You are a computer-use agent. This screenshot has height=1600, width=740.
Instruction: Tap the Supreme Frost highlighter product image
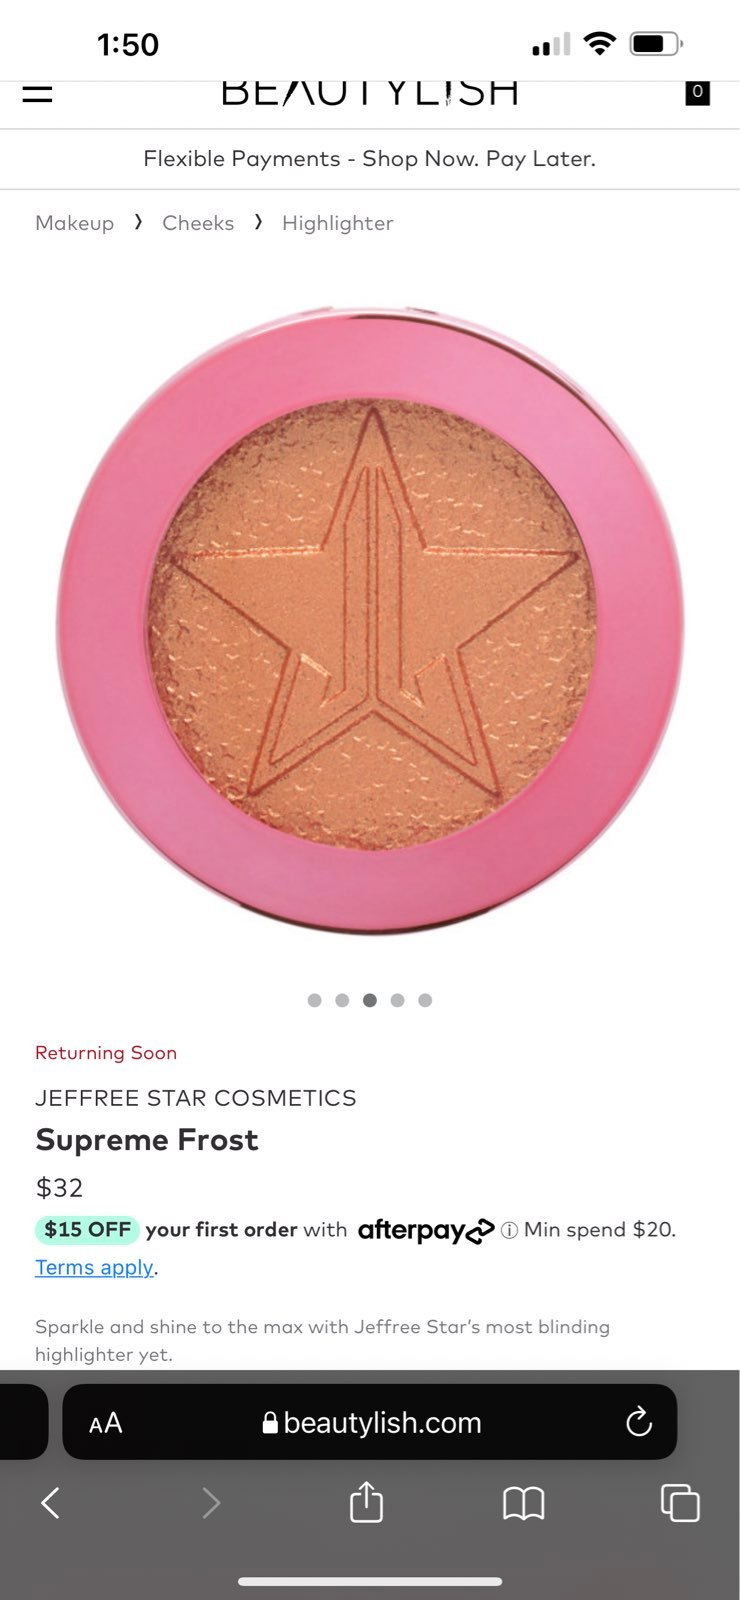pos(370,620)
